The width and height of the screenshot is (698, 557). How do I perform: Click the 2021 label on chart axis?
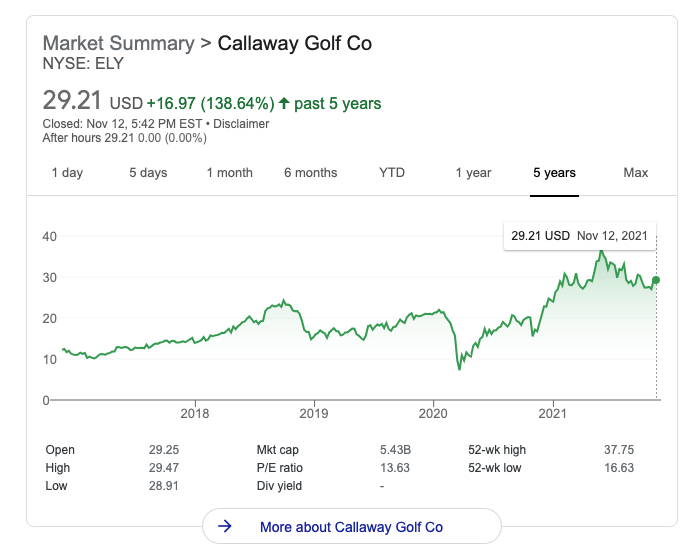(x=553, y=413)
